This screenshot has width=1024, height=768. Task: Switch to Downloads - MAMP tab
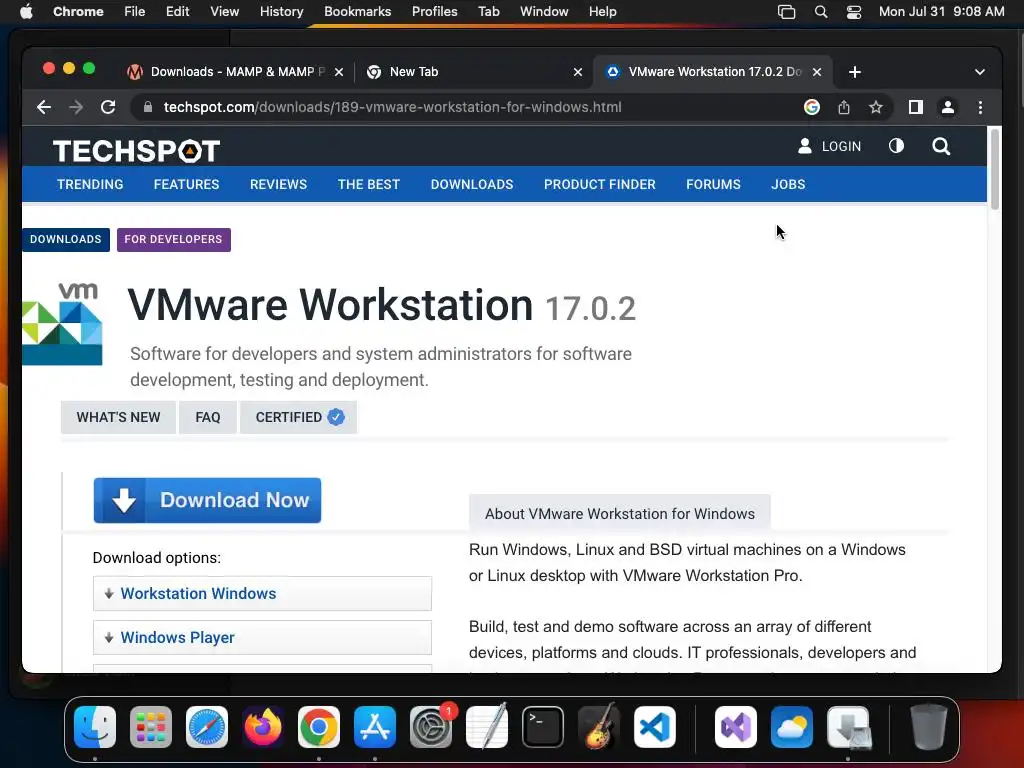(x=236, y=72)
